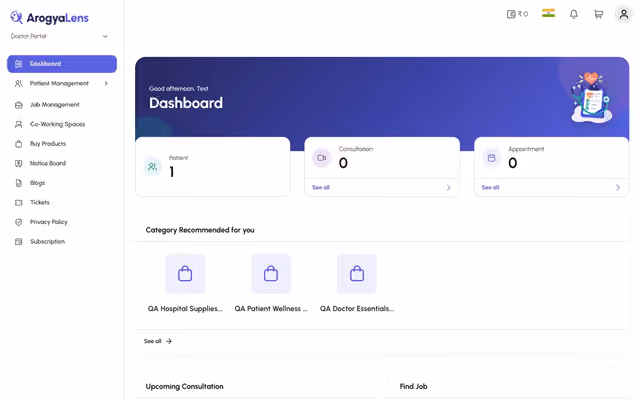The image size is (640, 400).
Task: Click the Privacy Policy shield icon
Action: (x=18, y=222)
